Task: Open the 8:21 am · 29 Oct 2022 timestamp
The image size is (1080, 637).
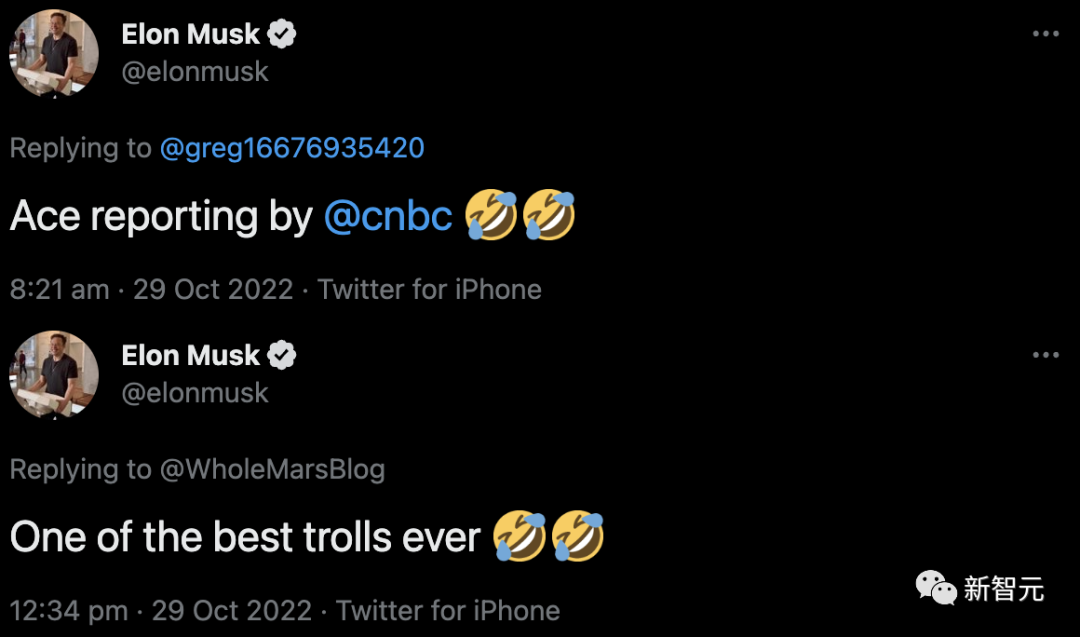Action: pos(151,290)
